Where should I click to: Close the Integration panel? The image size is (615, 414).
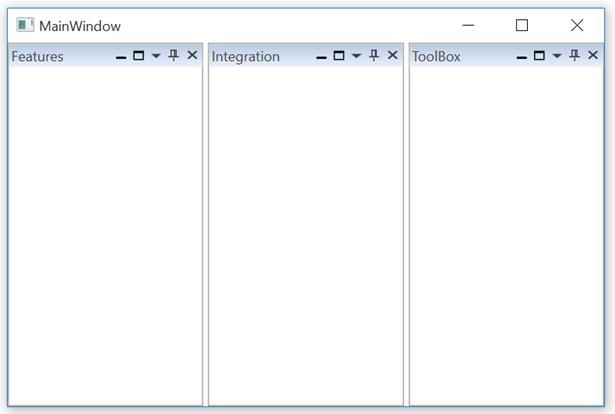(x=393, y=55)
